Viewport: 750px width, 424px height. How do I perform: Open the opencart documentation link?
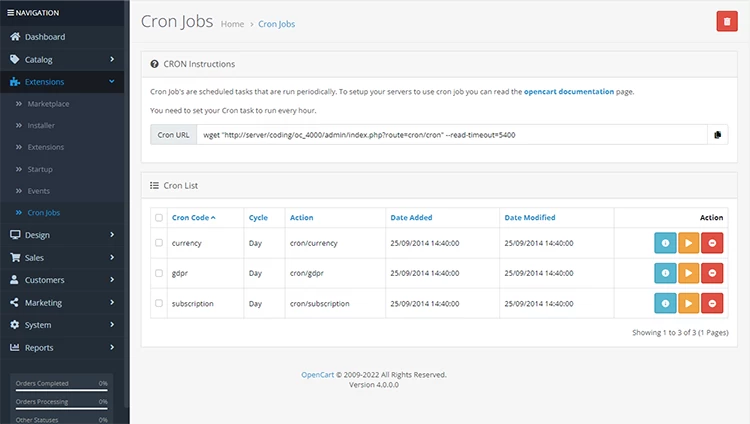(569, 91)
